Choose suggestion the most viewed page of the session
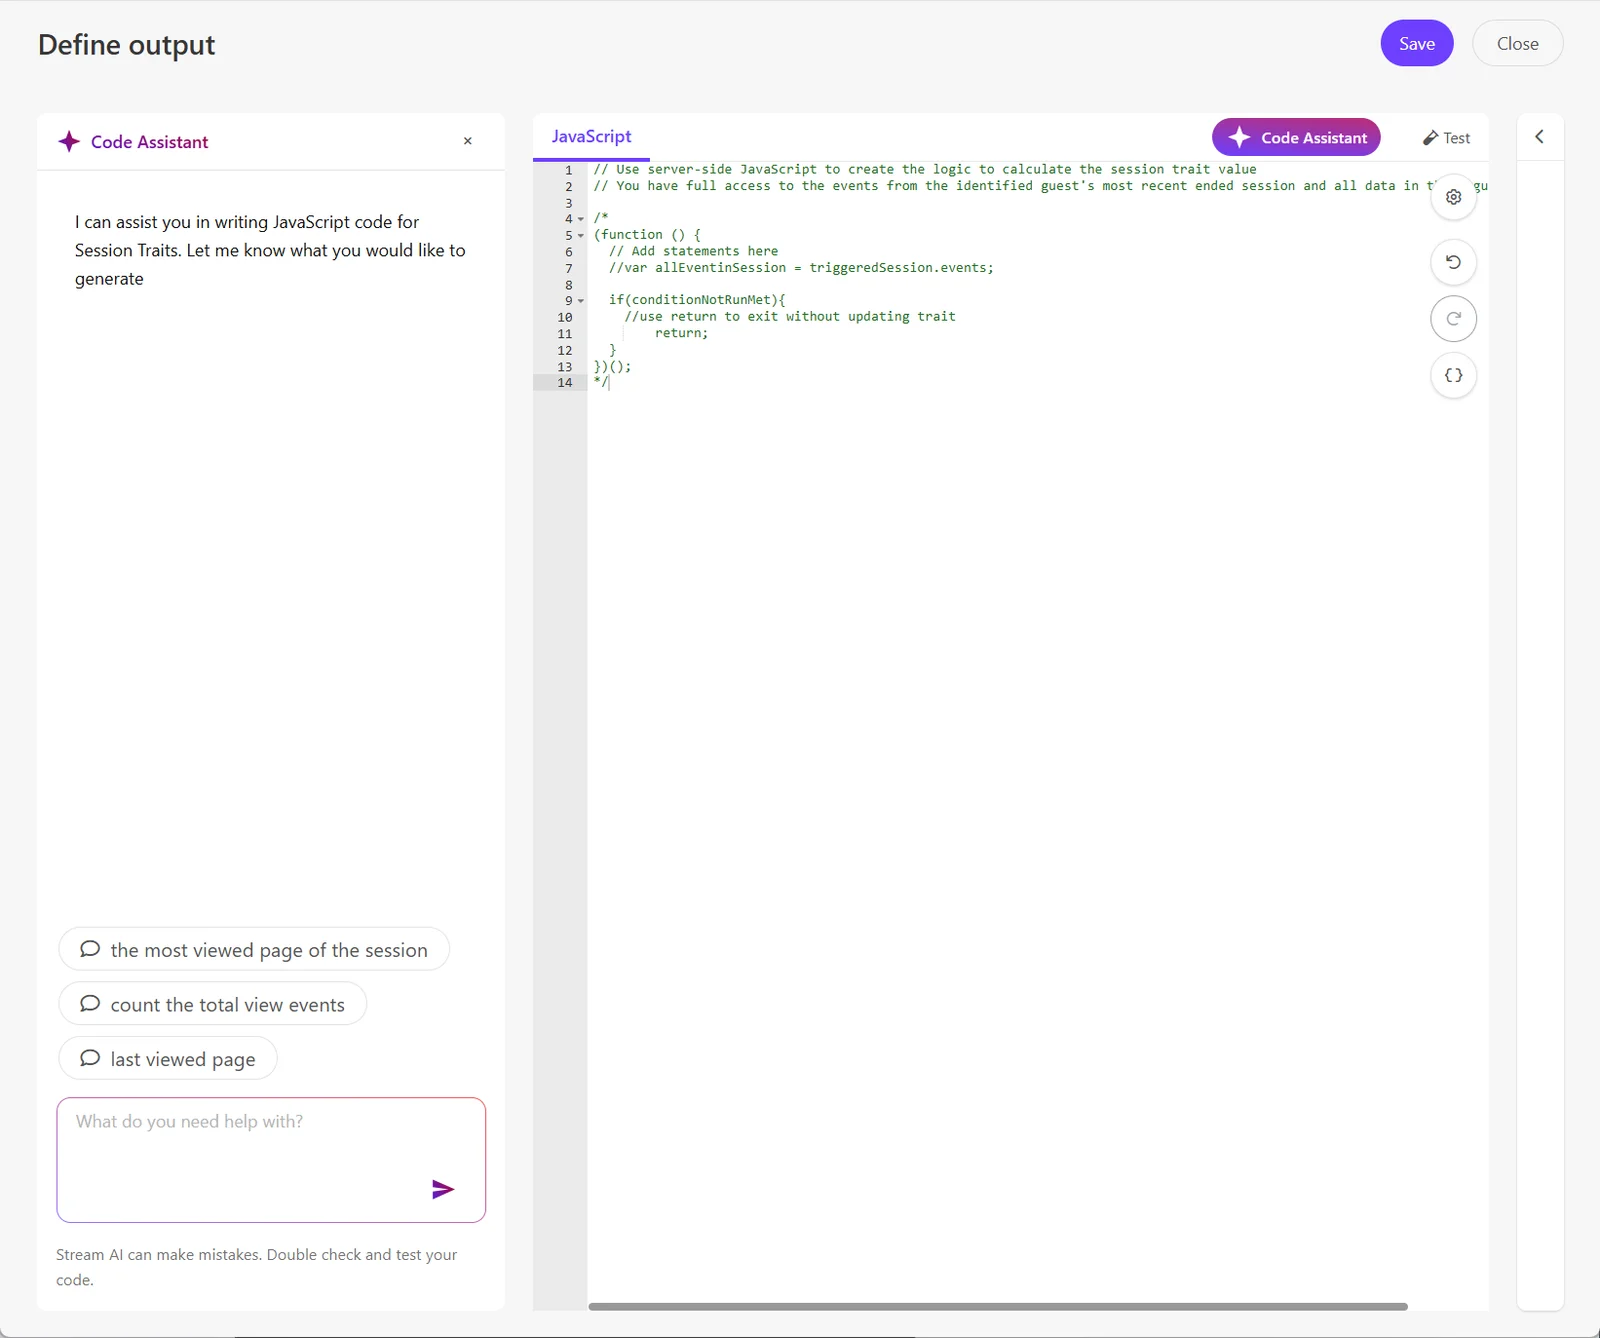 [254, 949]
